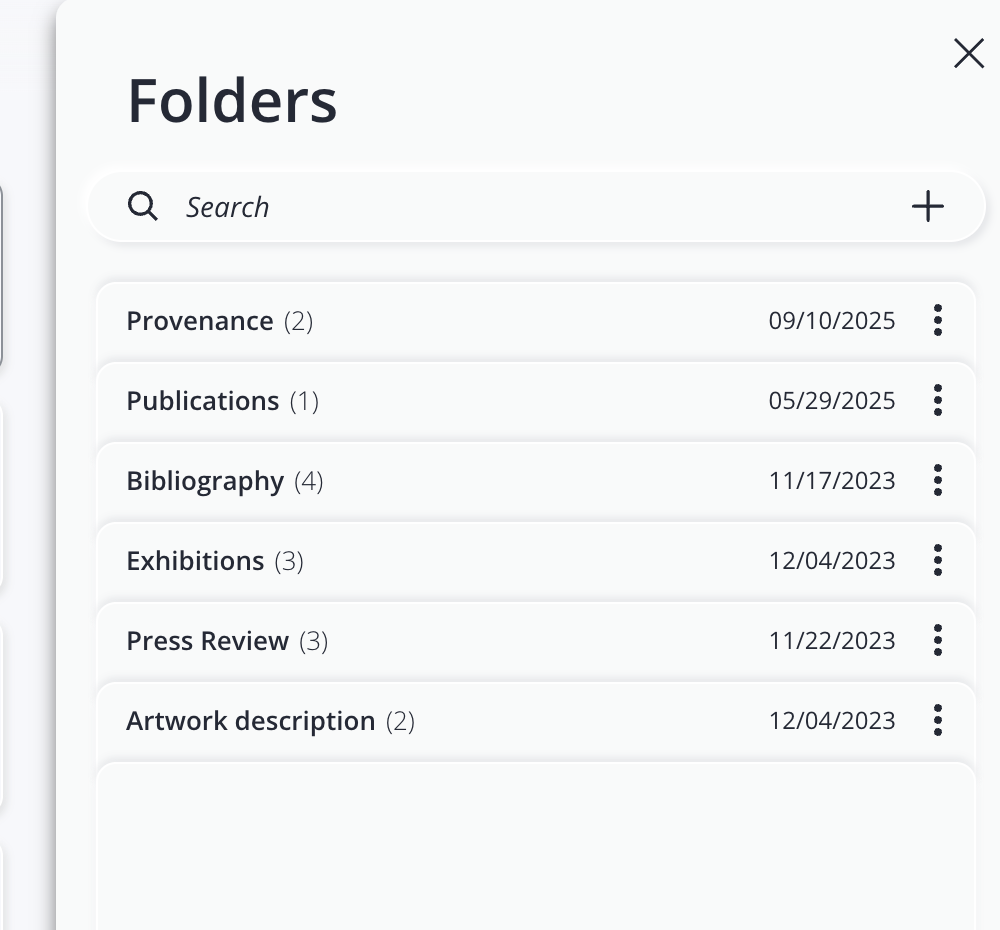Click the 11/17/2023 date on Bibliography
Screen dimensions: 1000x930
pos(832,481)
